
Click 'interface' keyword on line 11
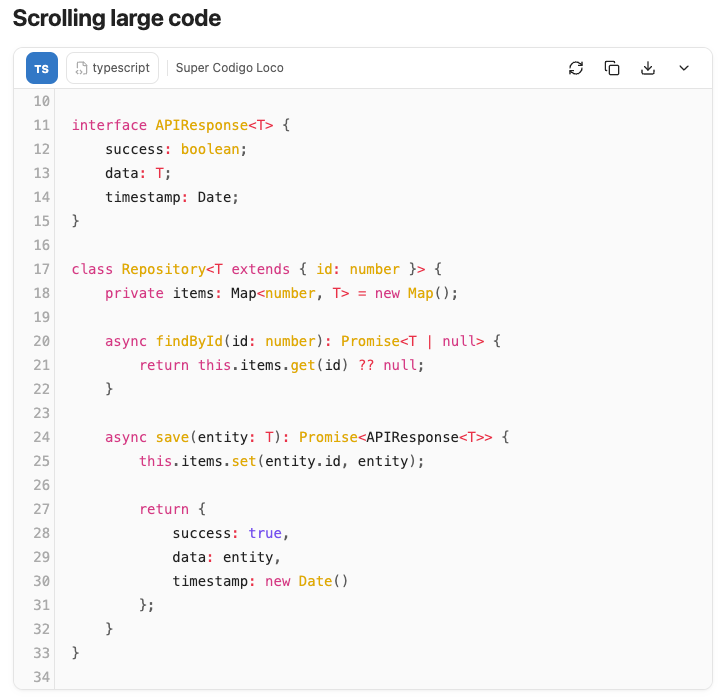click(109, 125)
